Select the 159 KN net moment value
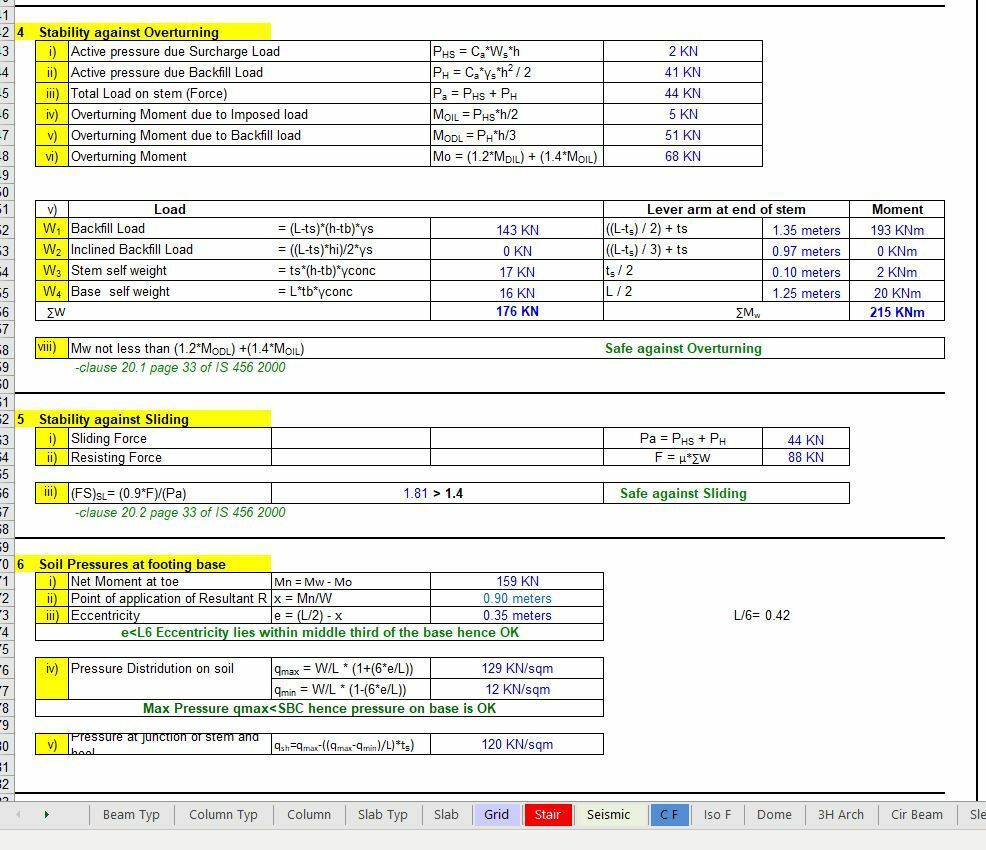The height and width of the screenshot is (850, 986). pos(517,582)
